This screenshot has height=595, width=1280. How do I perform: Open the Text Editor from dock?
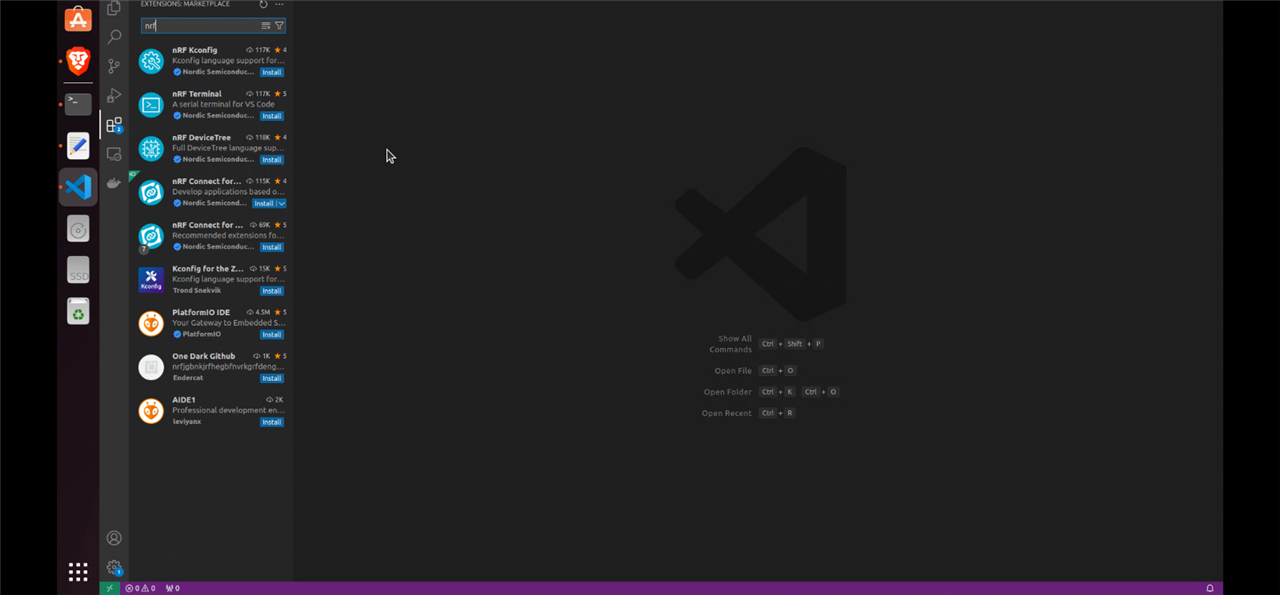click(x=78, y=146)
